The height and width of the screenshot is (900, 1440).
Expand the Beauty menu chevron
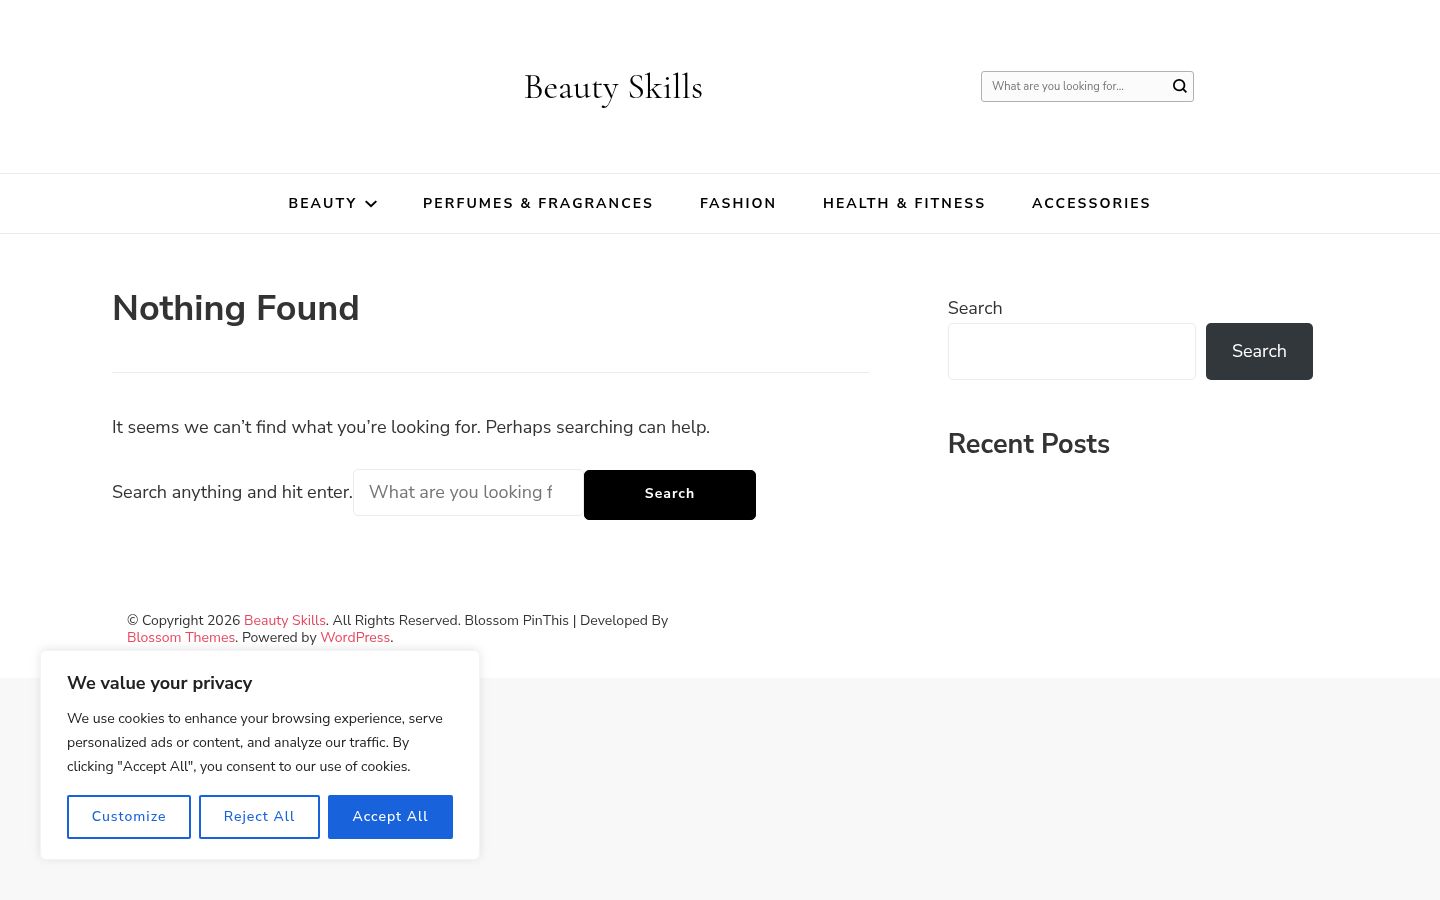(x=371, y=204)
